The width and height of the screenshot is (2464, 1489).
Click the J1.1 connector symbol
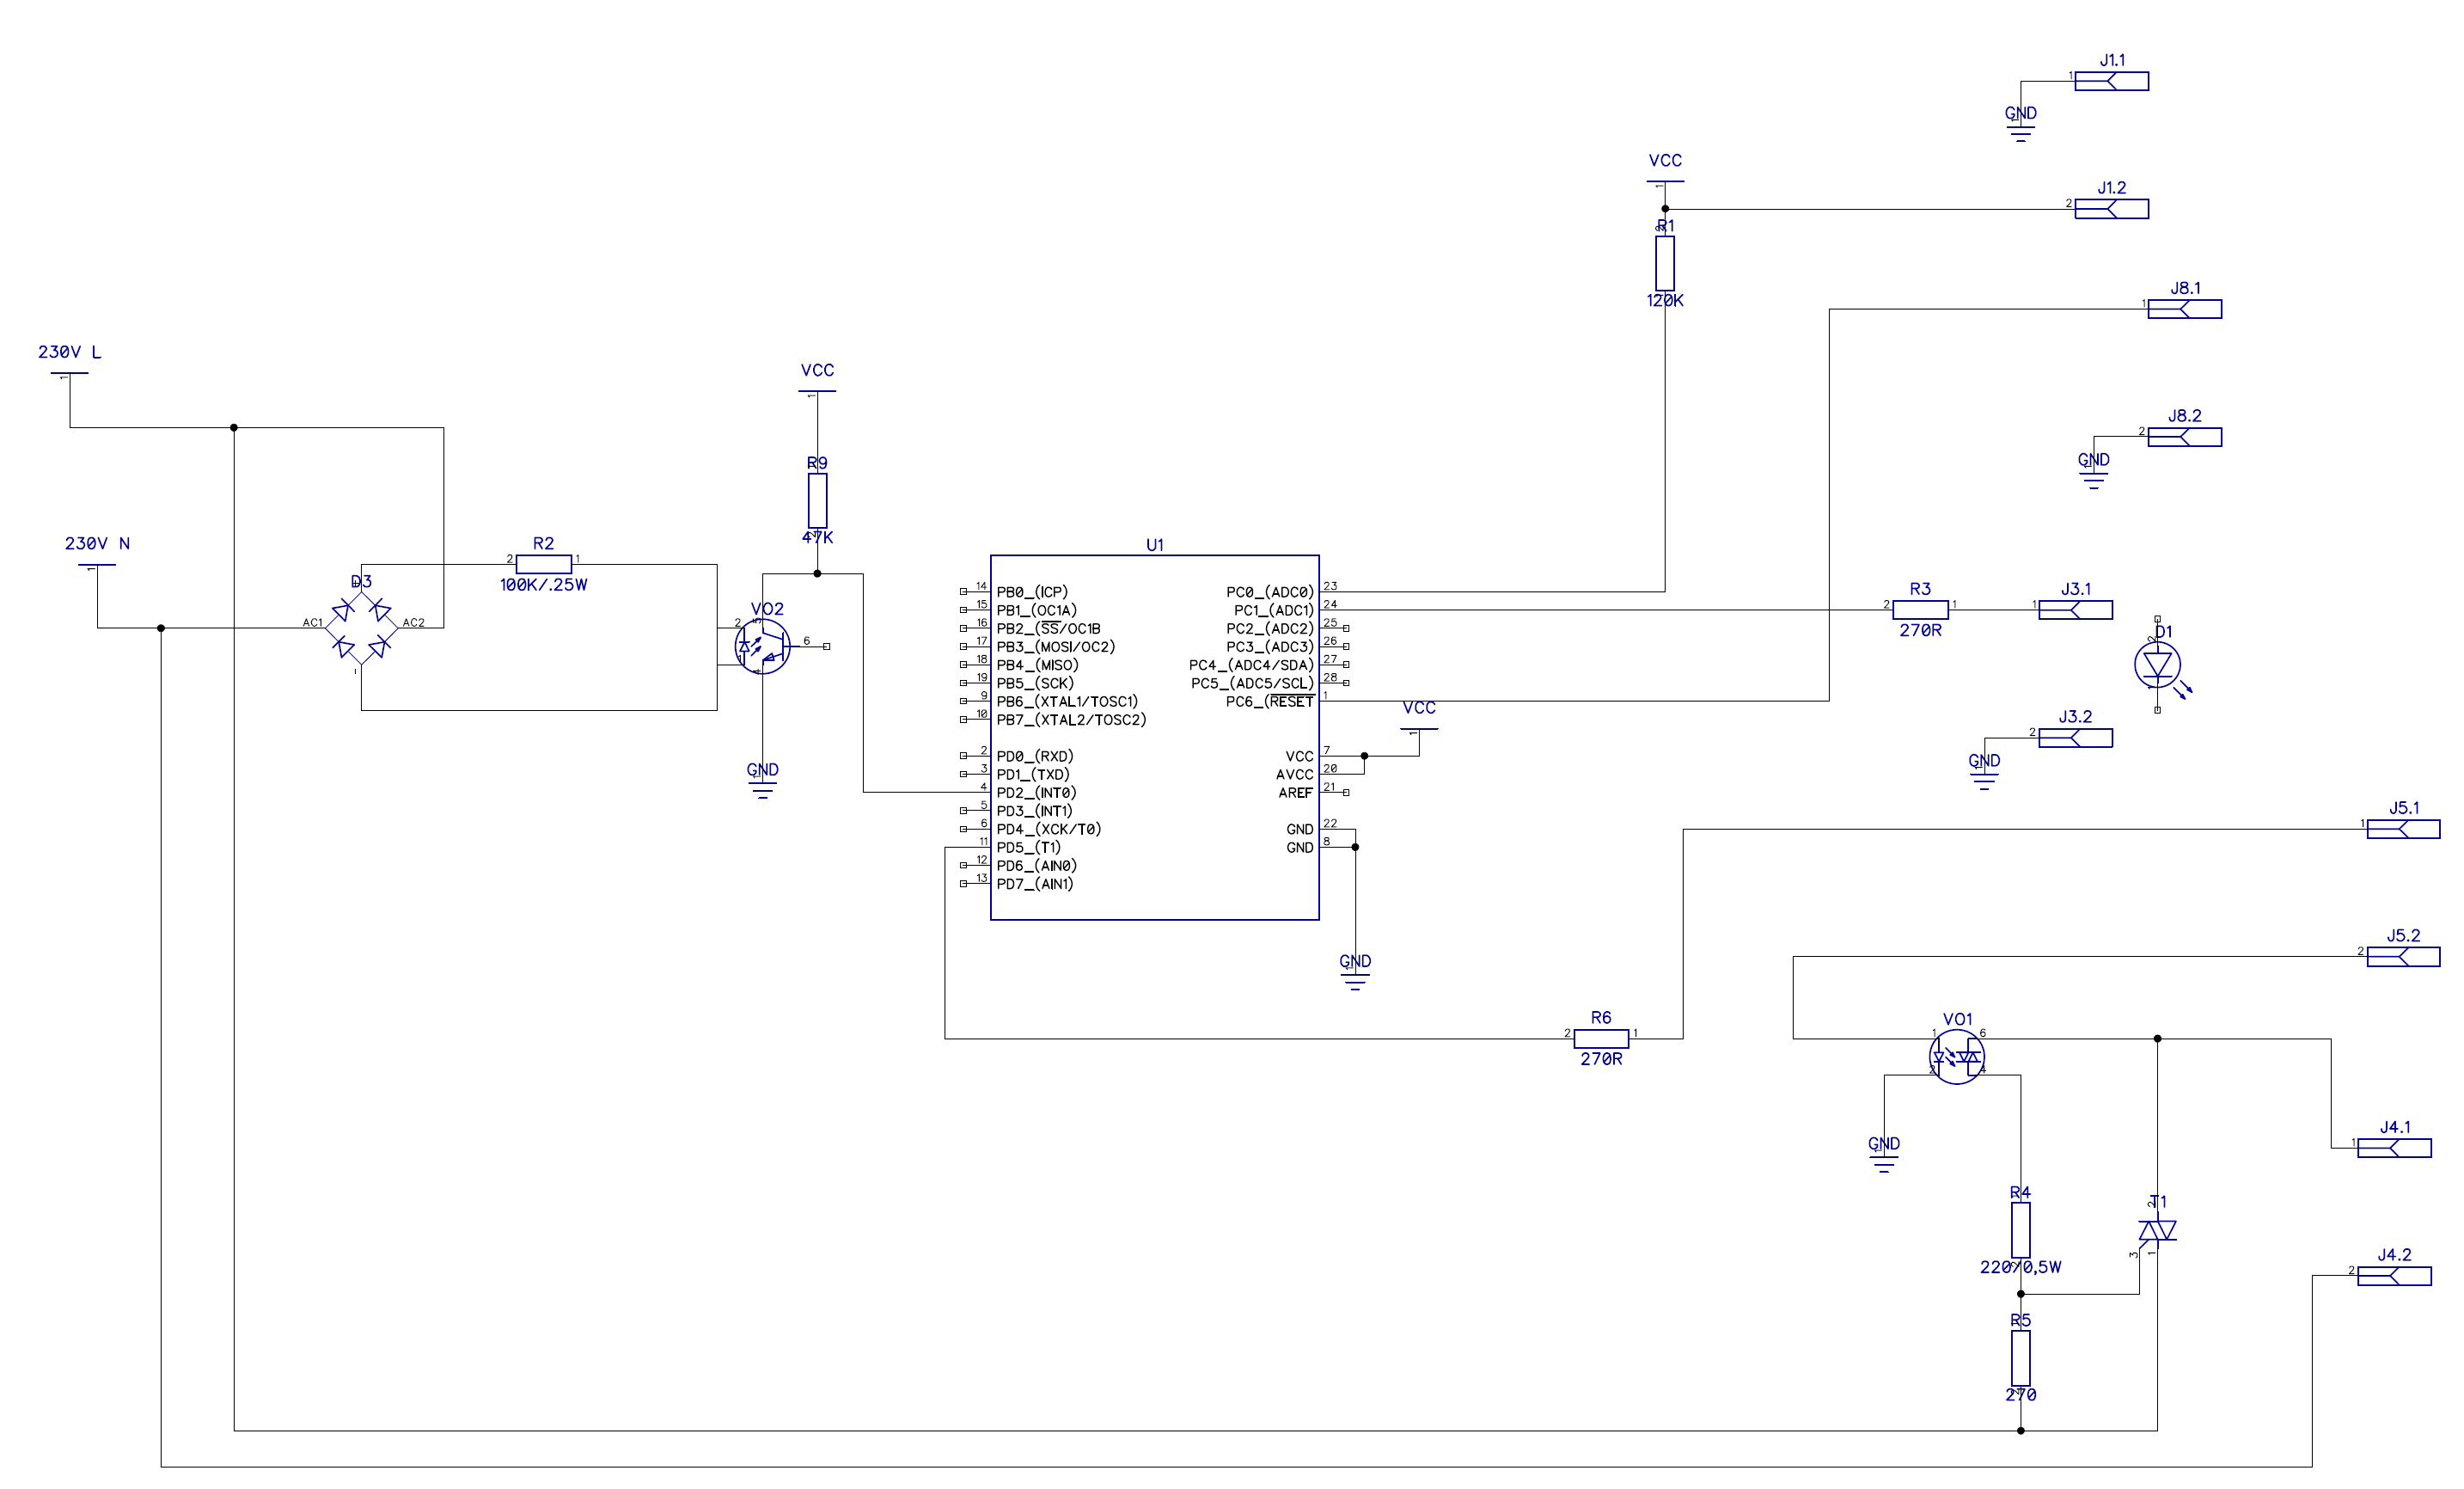tap(2111, 82)
